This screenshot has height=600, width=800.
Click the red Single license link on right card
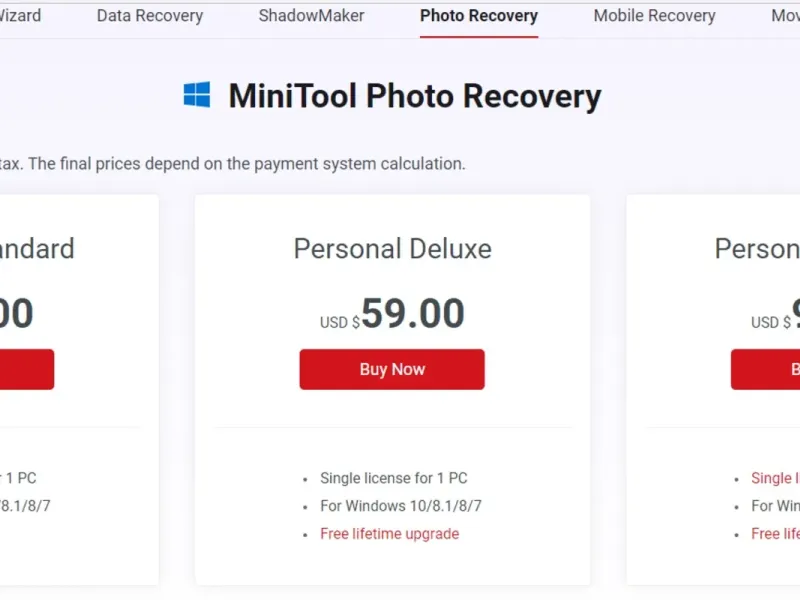pos(775,478)
